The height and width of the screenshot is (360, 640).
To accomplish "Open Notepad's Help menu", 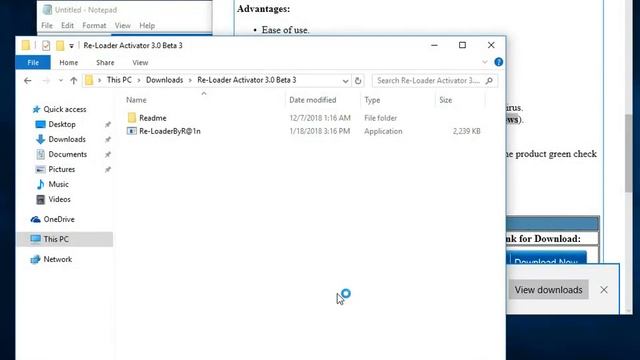I will [147, 25].
